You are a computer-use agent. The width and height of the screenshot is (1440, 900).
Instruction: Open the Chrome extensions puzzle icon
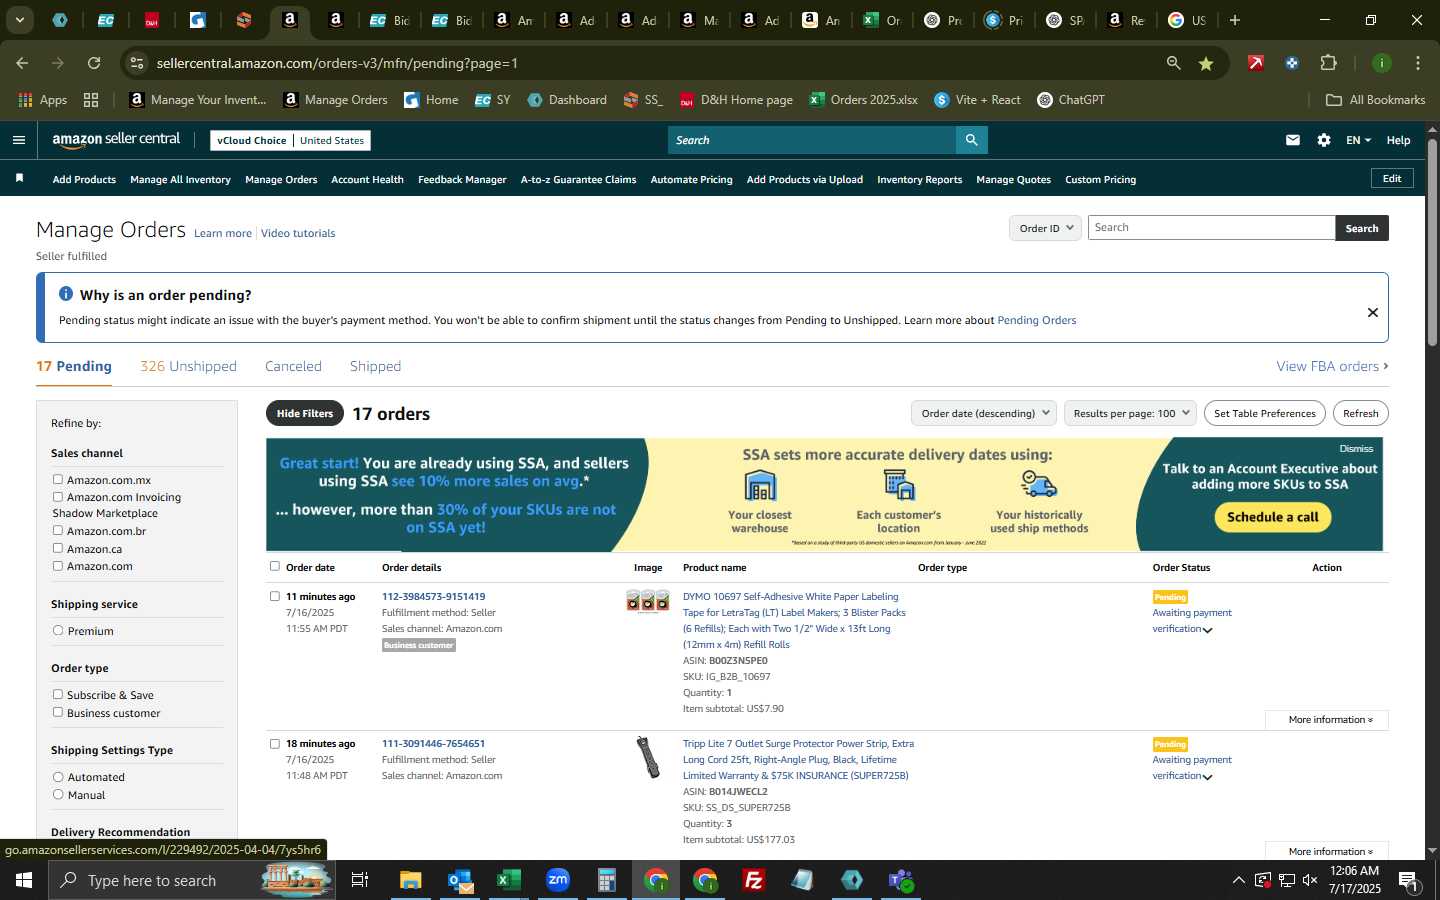[x=1328, y=63]
